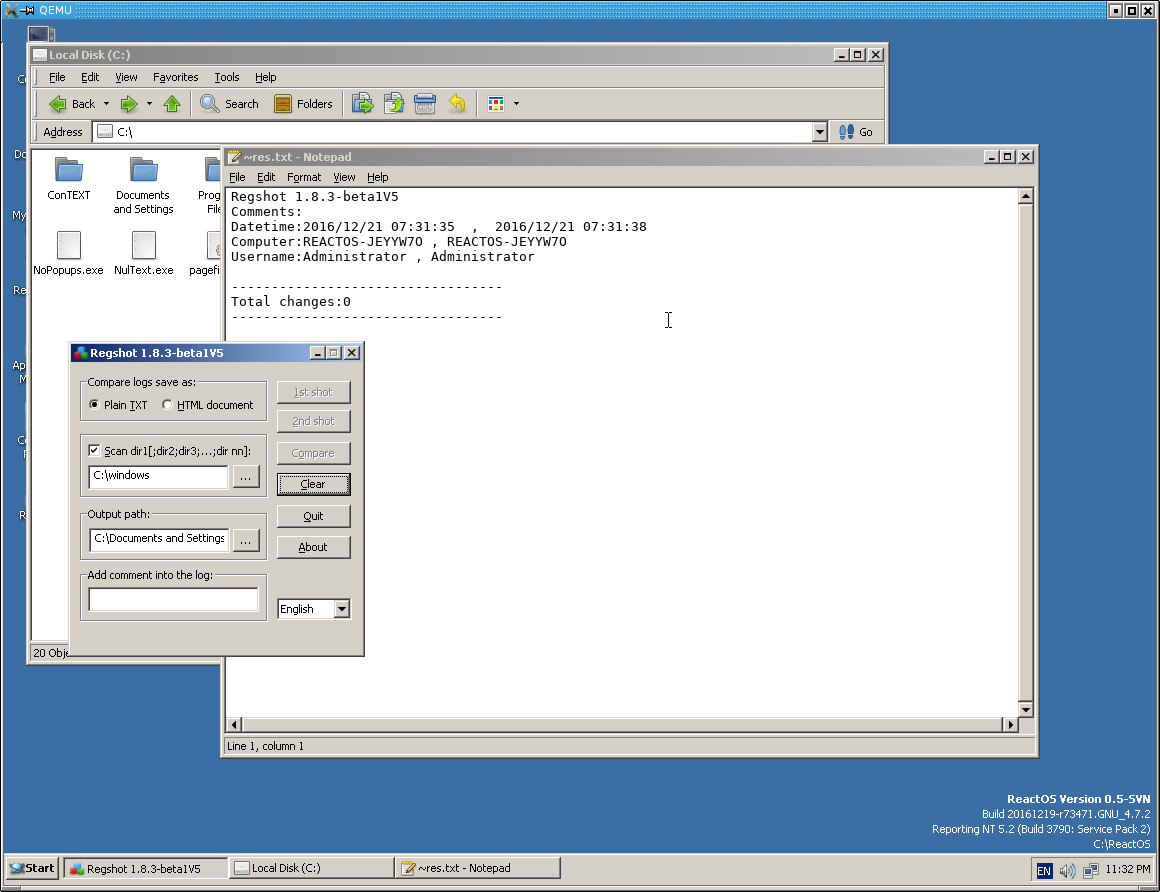This screenshot has width=1160, height=892.
Task: Click the Regshot title bar icon
Action: [81, 353]
